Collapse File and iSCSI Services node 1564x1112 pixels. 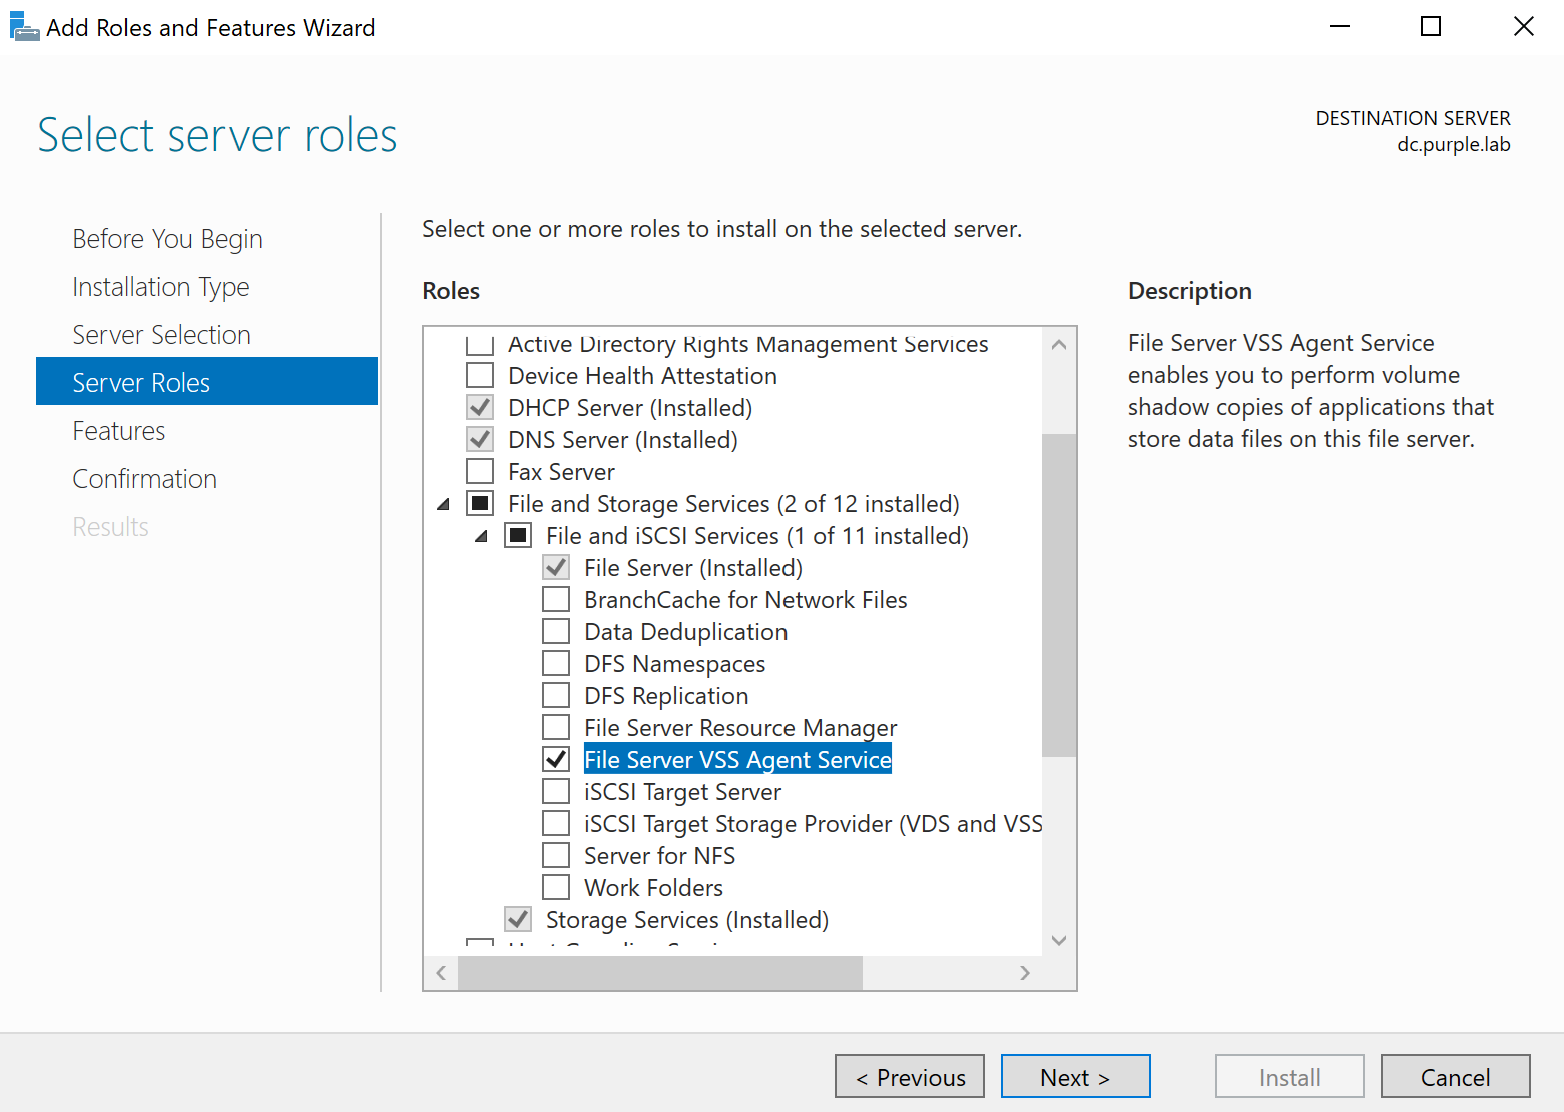(482, 537)
